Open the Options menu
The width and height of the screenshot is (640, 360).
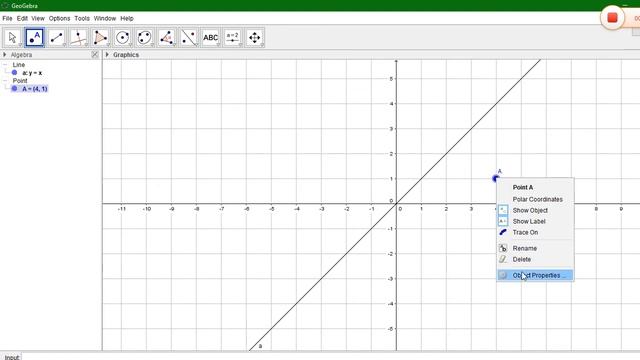click(60, 18)
